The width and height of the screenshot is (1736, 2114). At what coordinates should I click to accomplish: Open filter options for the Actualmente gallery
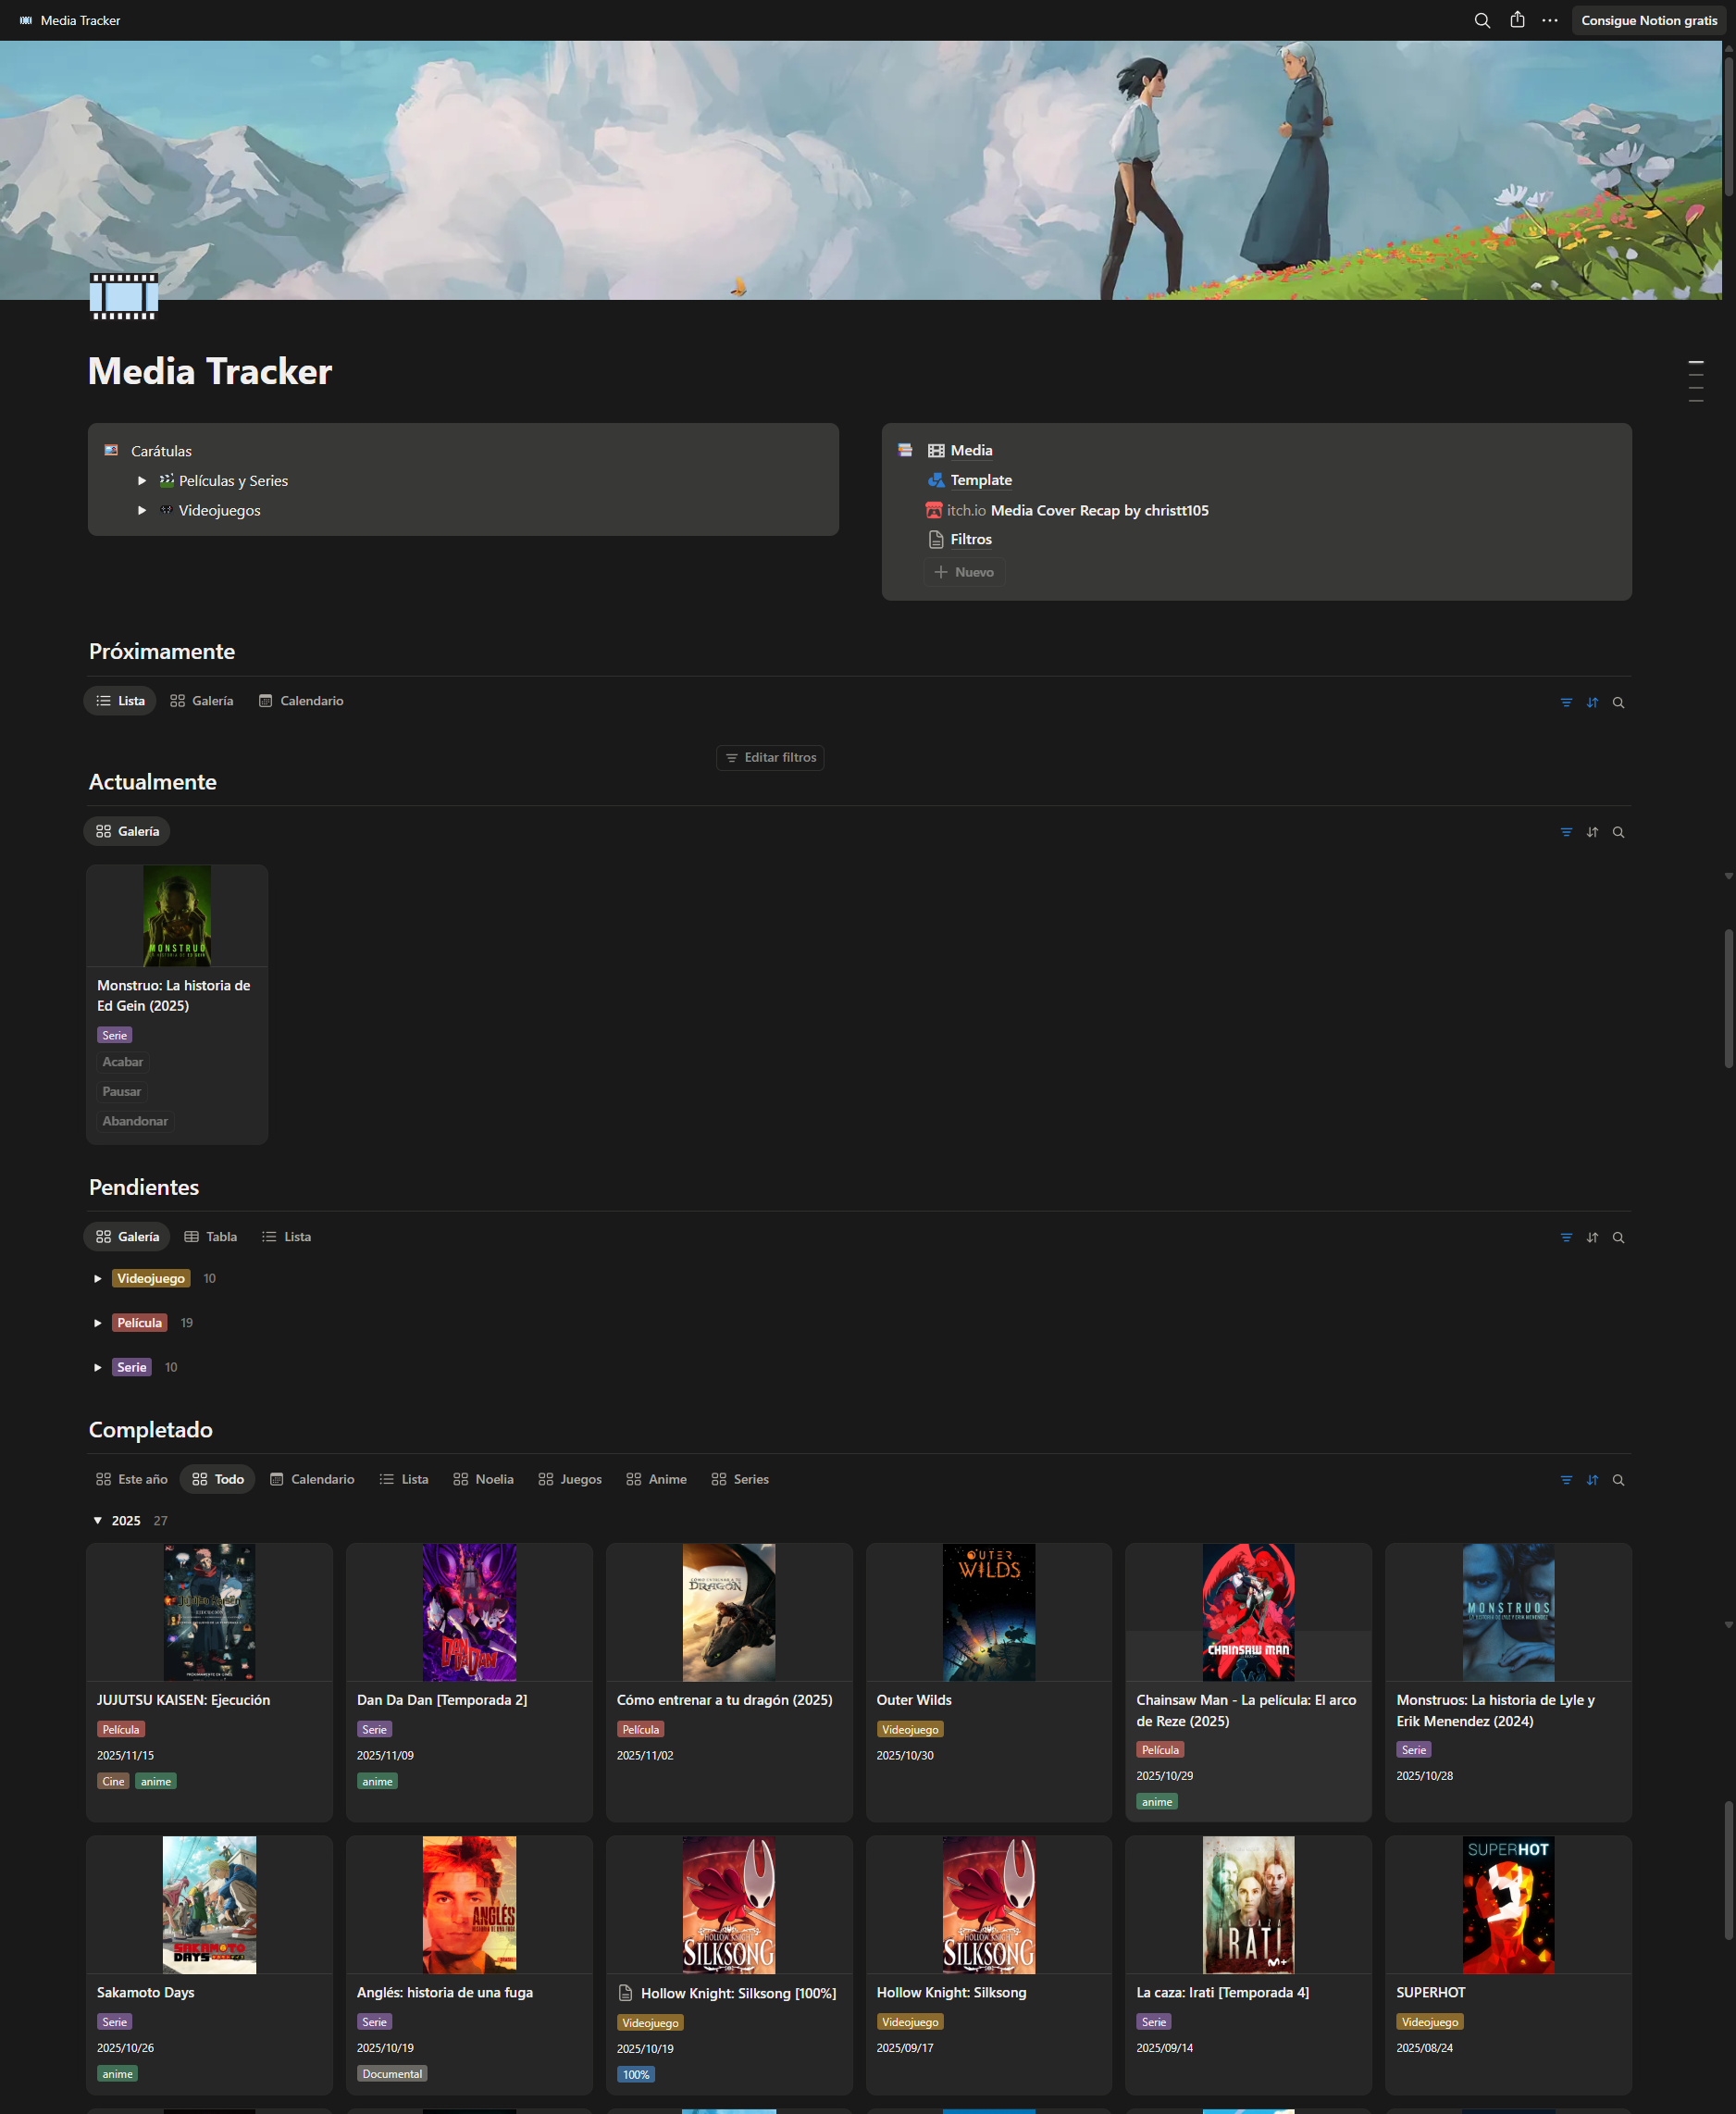(x=1565, y=831)
